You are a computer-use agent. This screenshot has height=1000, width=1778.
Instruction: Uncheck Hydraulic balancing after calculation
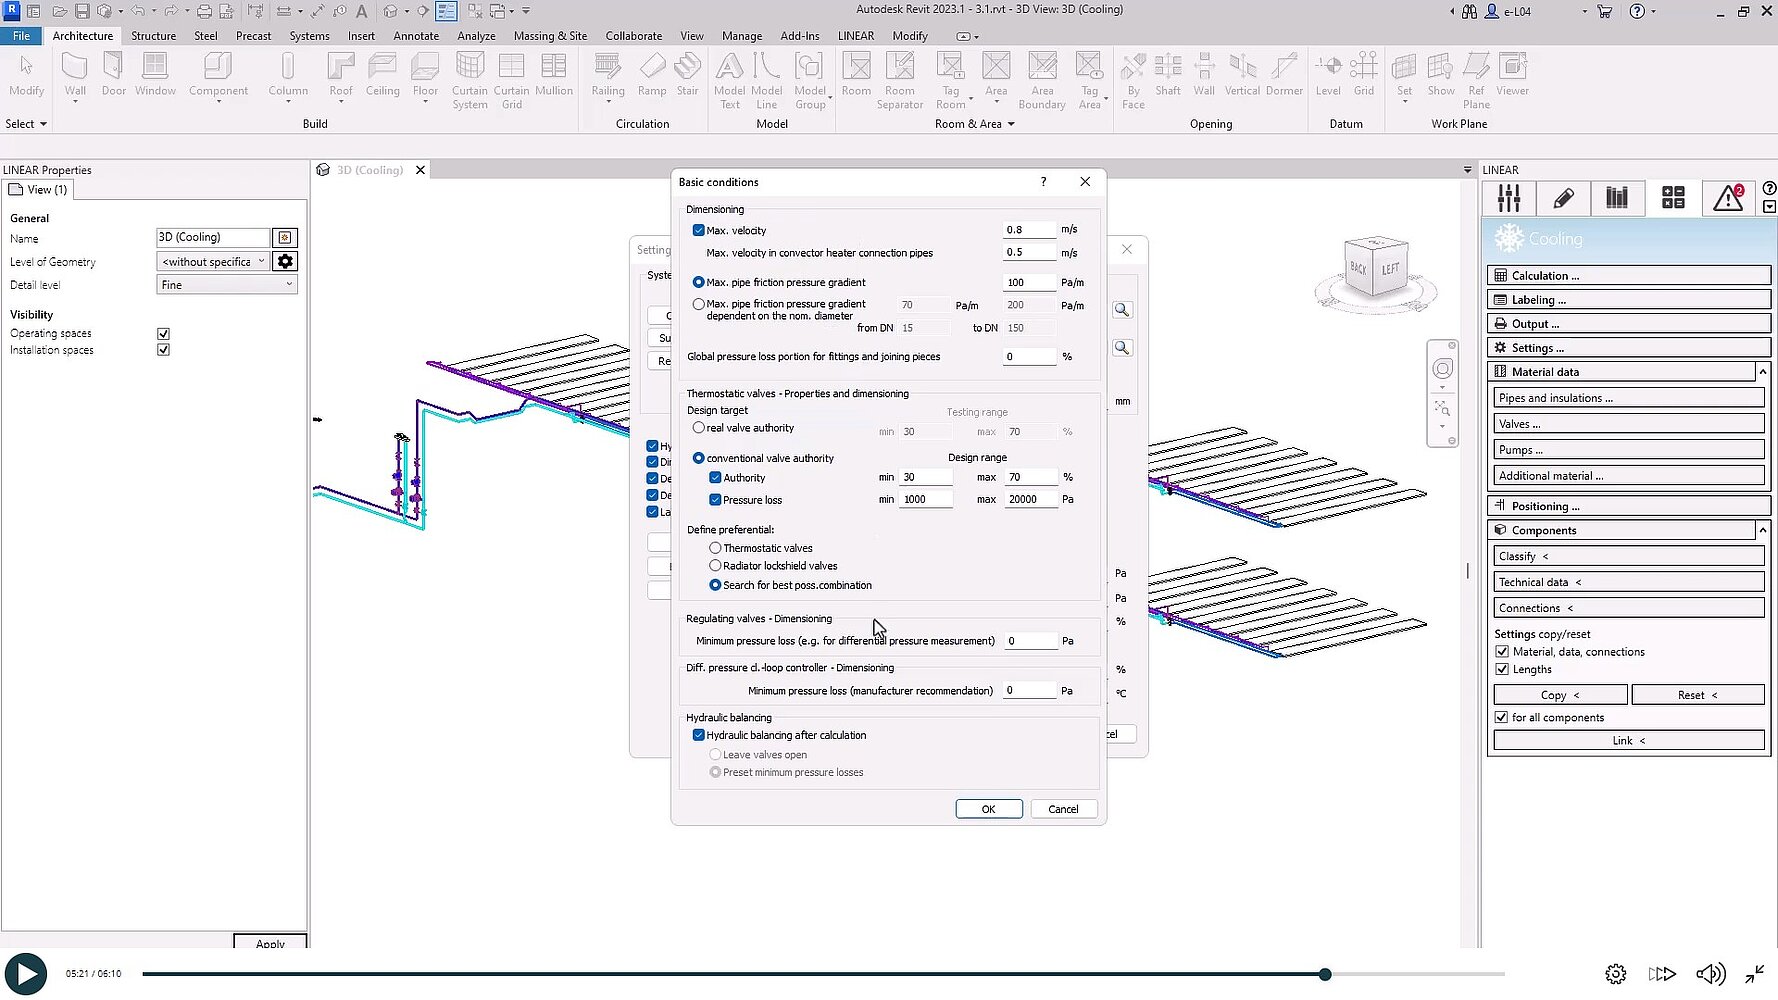(699, 735)
